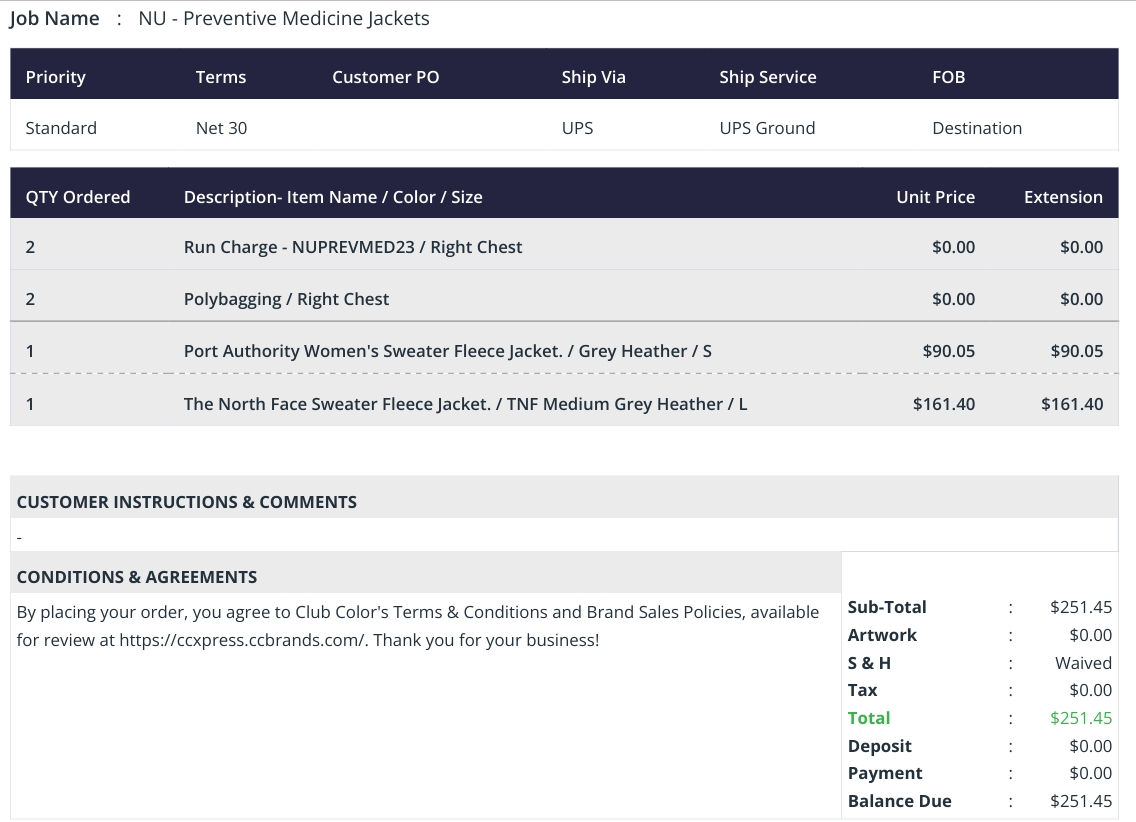Click the Polybagging / Right Chest row
1136x822 pixels.
point(564,298)
